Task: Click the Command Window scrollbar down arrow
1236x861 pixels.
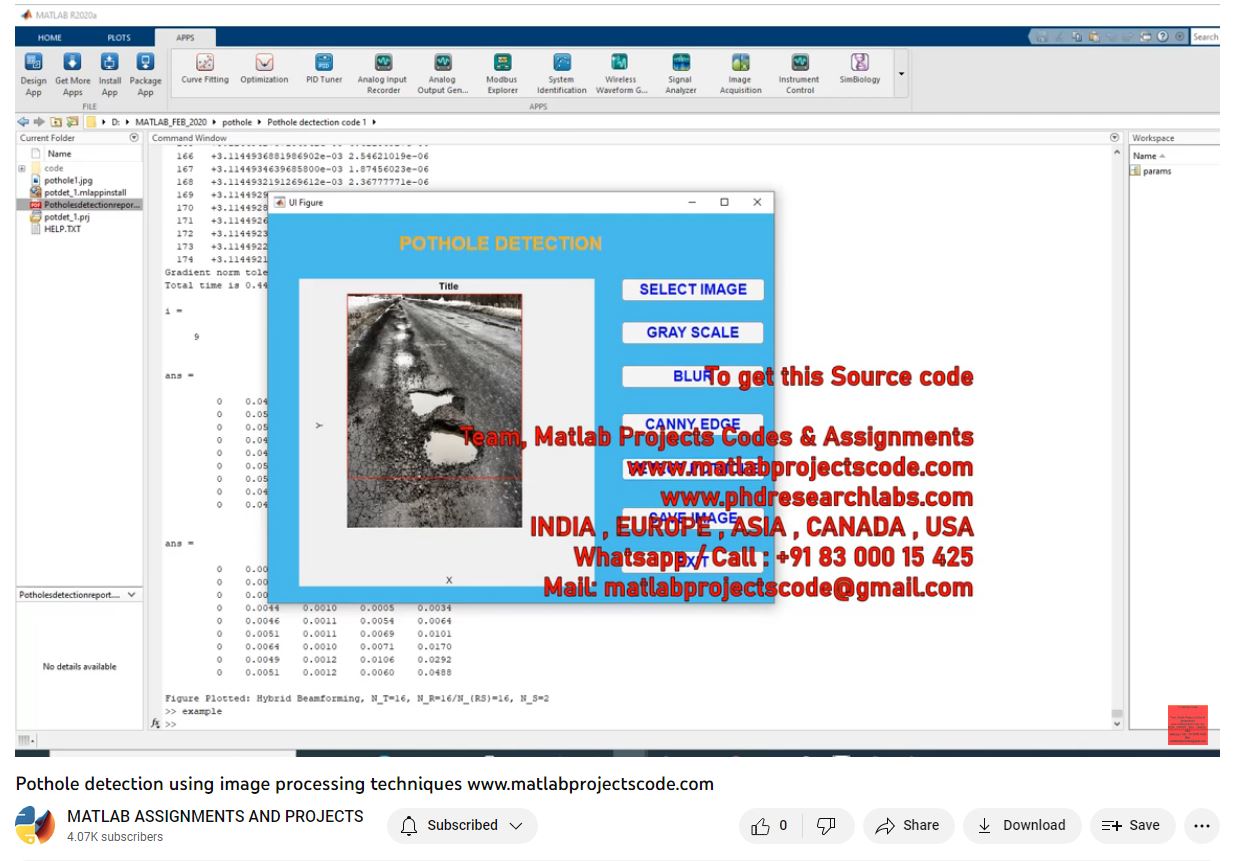Action: click(1117, 724)
